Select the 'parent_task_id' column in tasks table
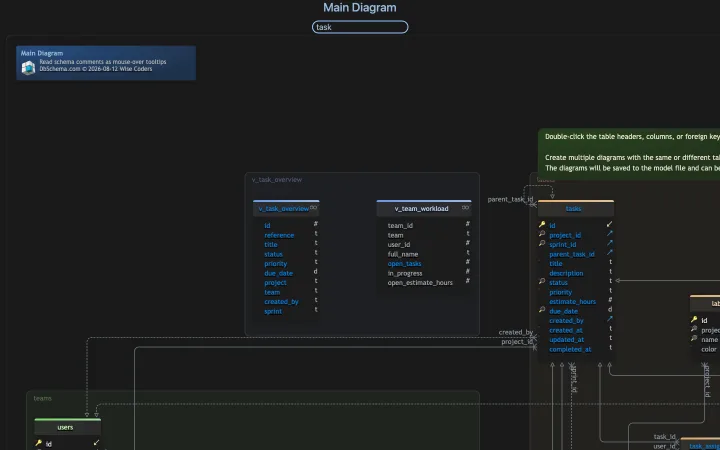The image size is (720, 450). point(572,254)
